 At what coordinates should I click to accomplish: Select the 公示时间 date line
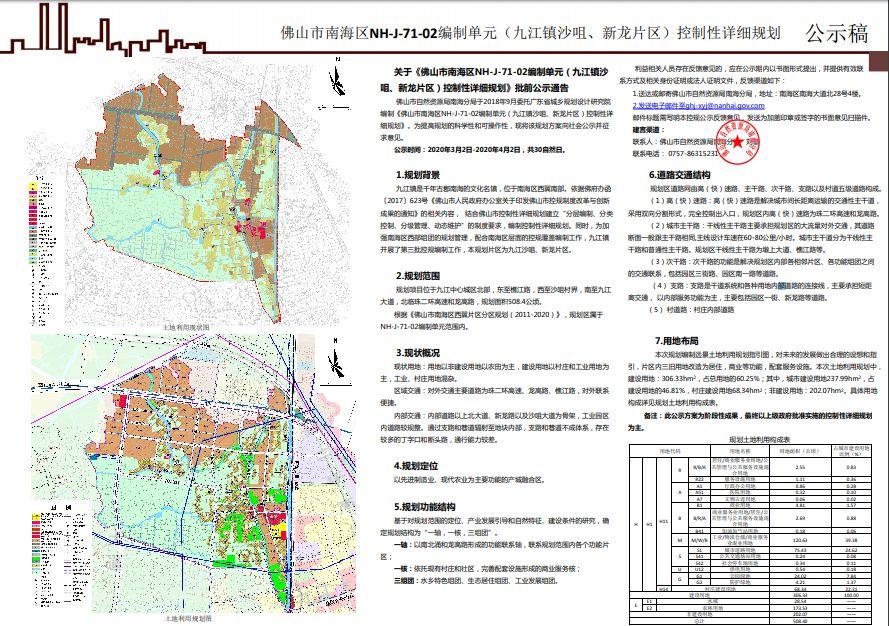(x=480, y=150)
